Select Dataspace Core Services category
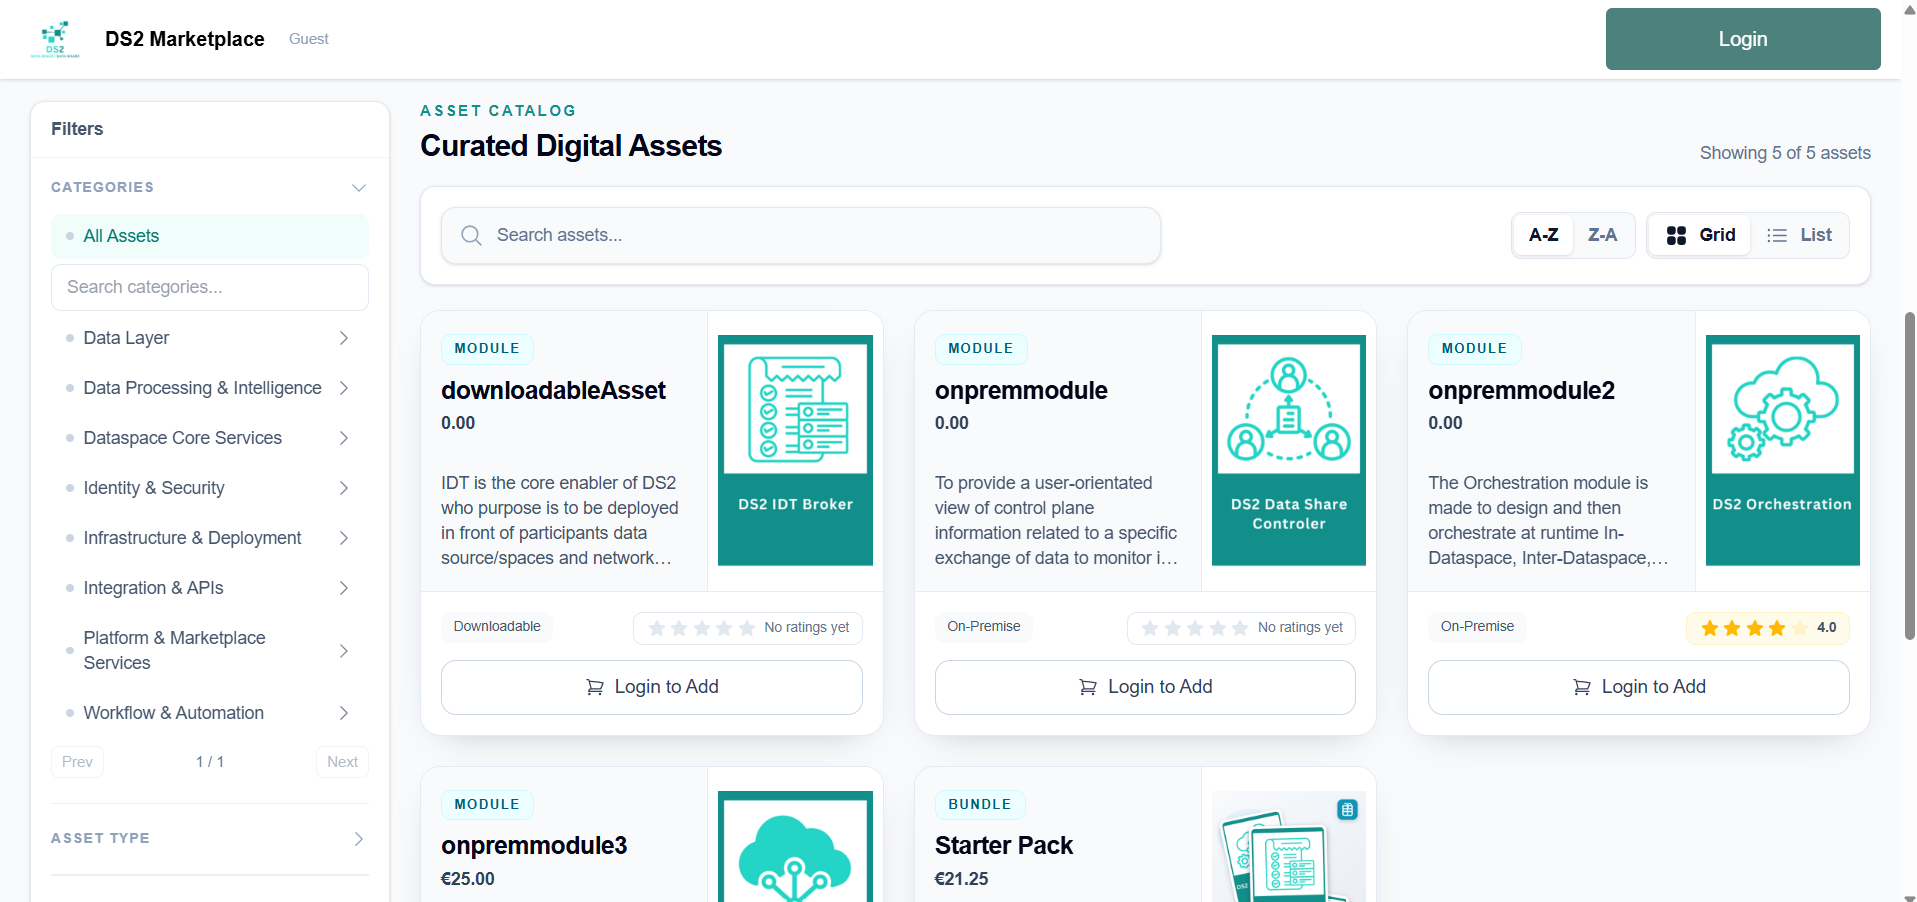1917x902 pixels. pos(182,438)
